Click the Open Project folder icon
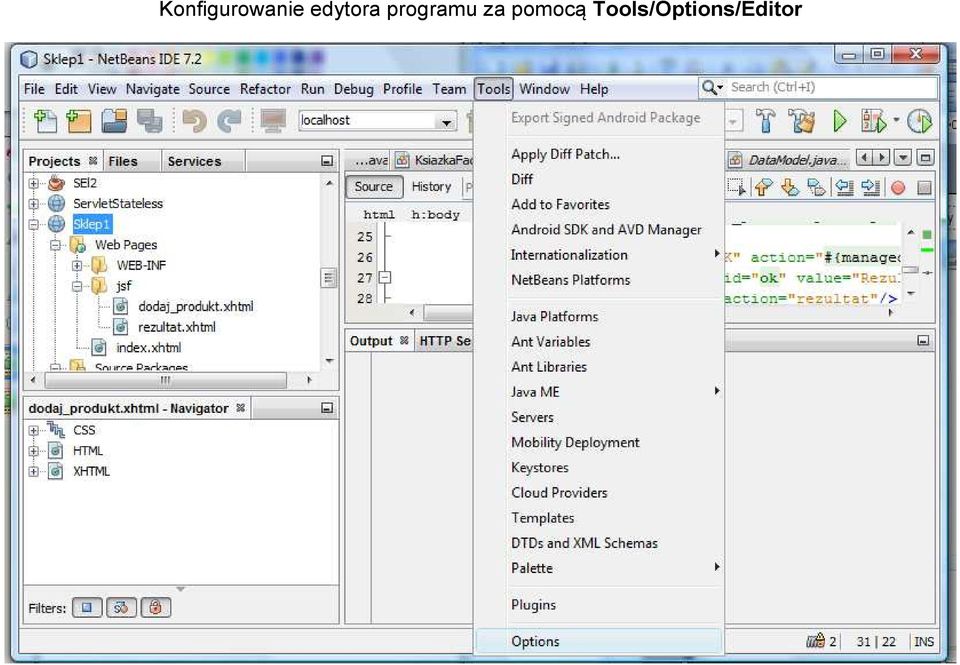 [x=114, y=121]
